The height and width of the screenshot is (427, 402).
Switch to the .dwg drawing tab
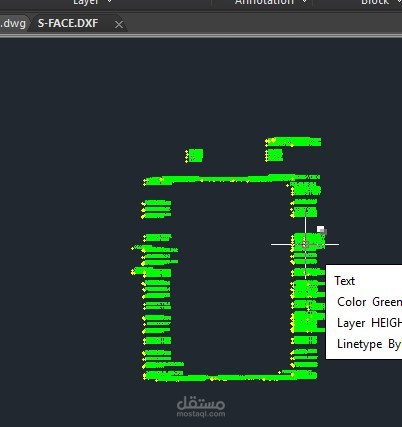pyautogui.click(x=13, y=23)
